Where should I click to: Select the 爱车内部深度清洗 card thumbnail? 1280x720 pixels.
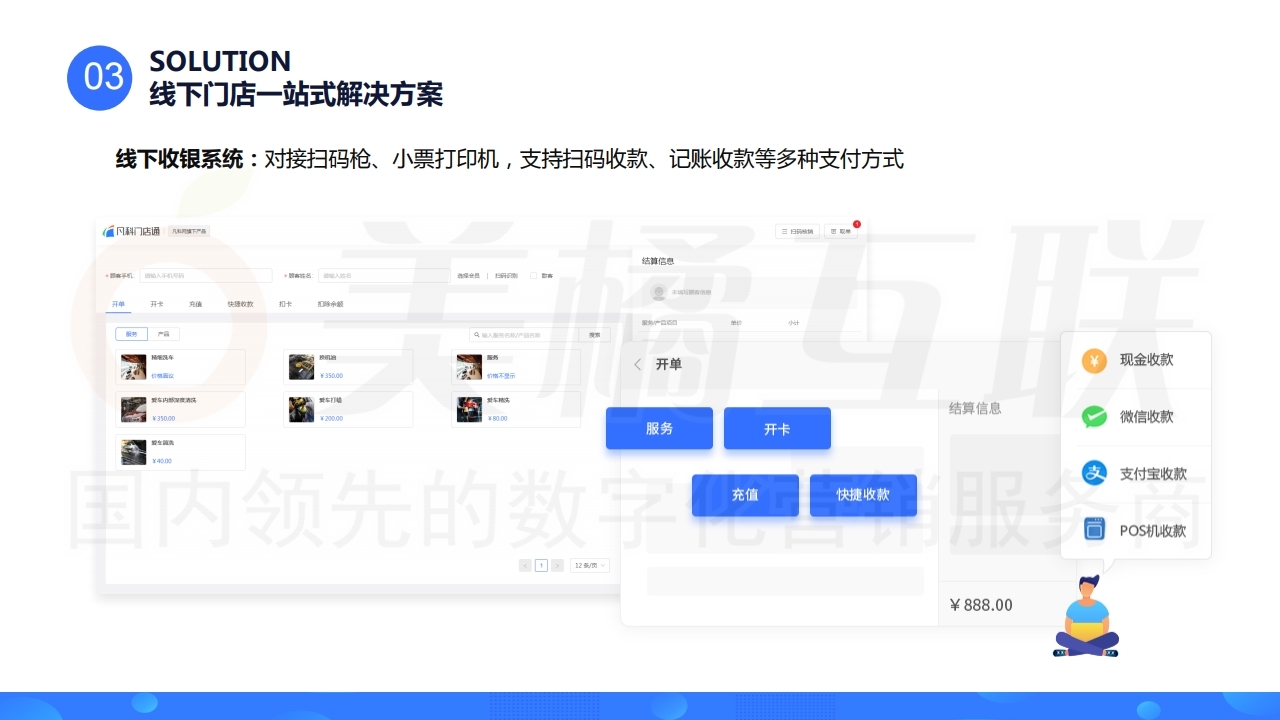pos(133,410)
